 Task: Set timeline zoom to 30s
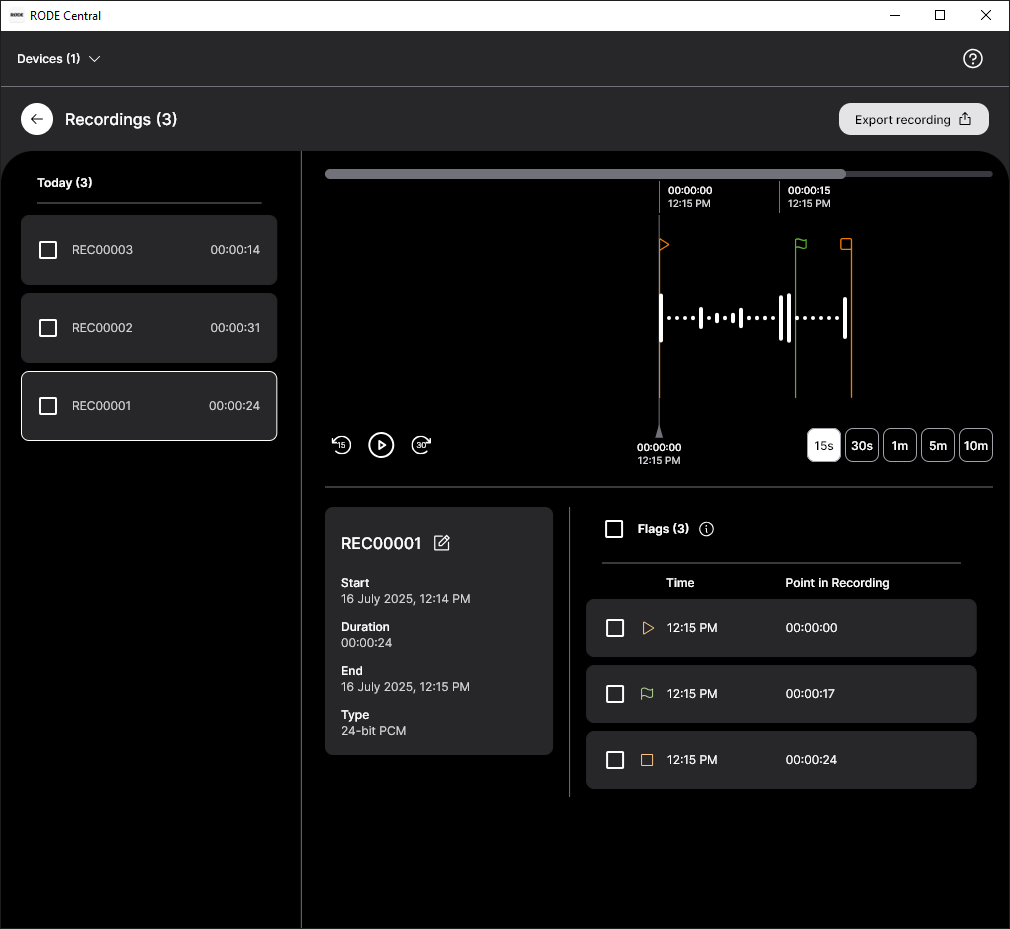(x=861, y=445)
